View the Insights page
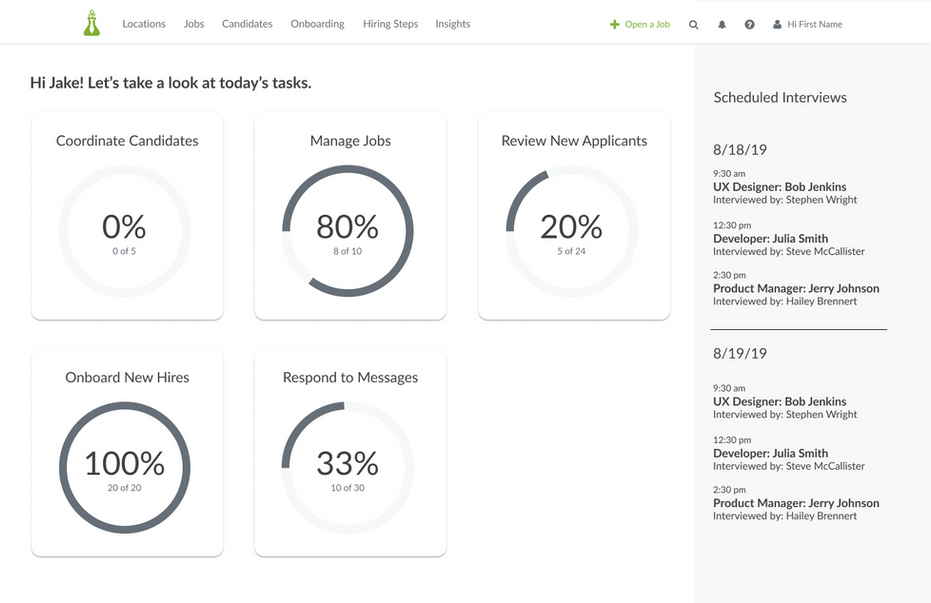 coord(452,24)
